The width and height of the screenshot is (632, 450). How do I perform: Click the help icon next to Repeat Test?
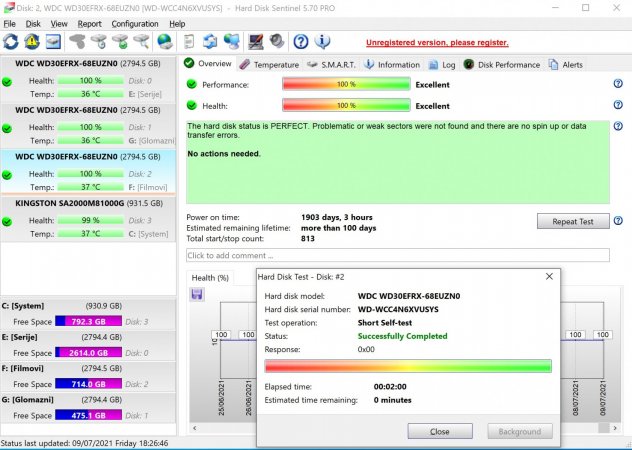tap(618, 221)
